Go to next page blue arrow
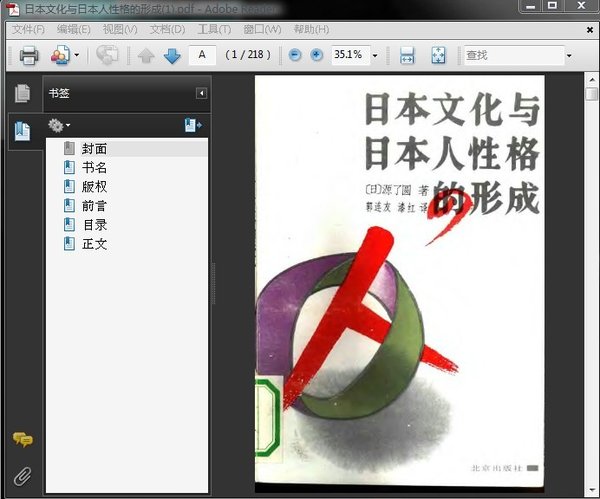Screen dimensions: 600x499 point(172,56)
